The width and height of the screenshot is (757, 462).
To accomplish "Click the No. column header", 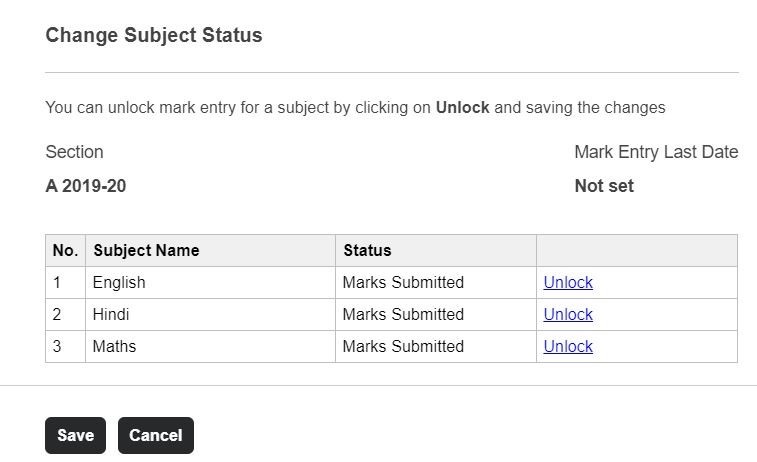I will pos(65,250).
